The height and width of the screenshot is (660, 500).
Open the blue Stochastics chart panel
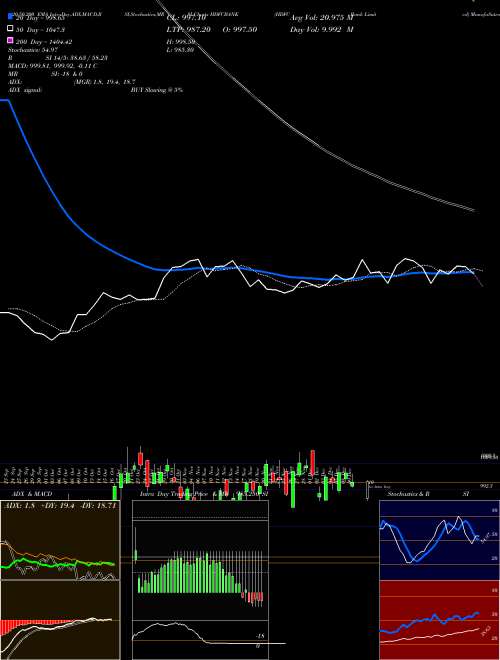point(439,540)
